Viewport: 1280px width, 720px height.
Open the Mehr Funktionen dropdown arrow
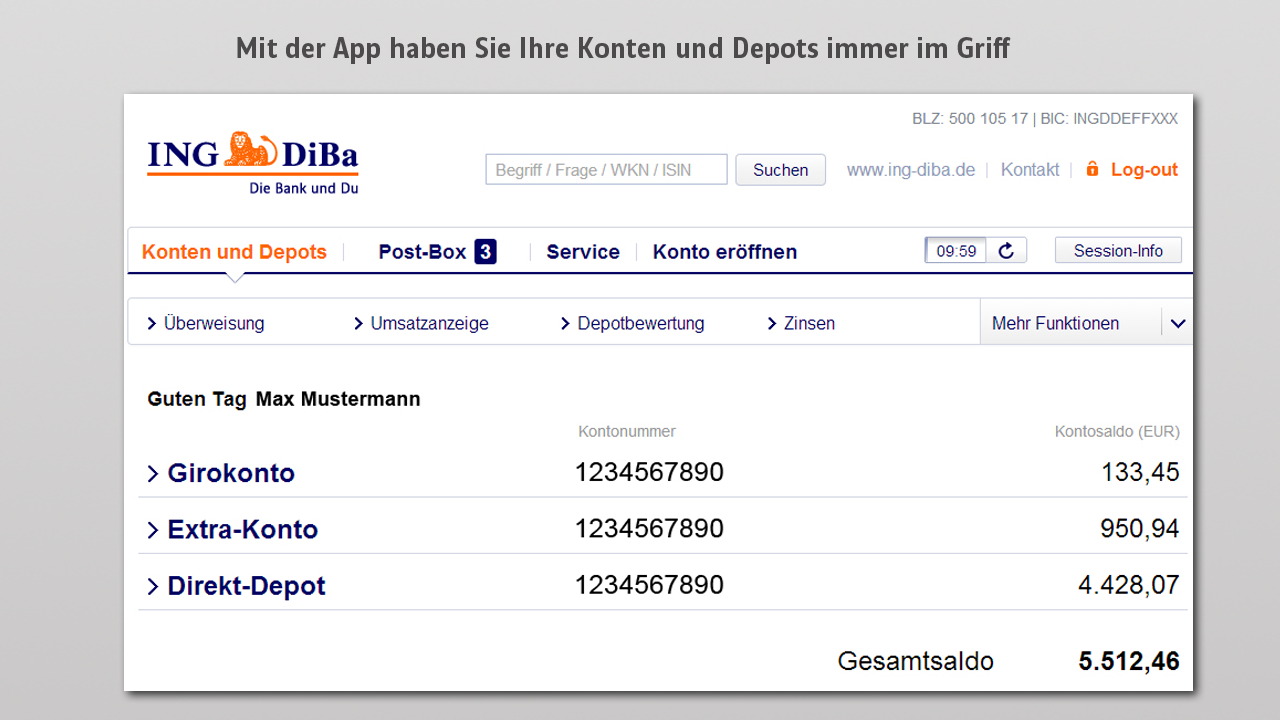pos(1177,323)
